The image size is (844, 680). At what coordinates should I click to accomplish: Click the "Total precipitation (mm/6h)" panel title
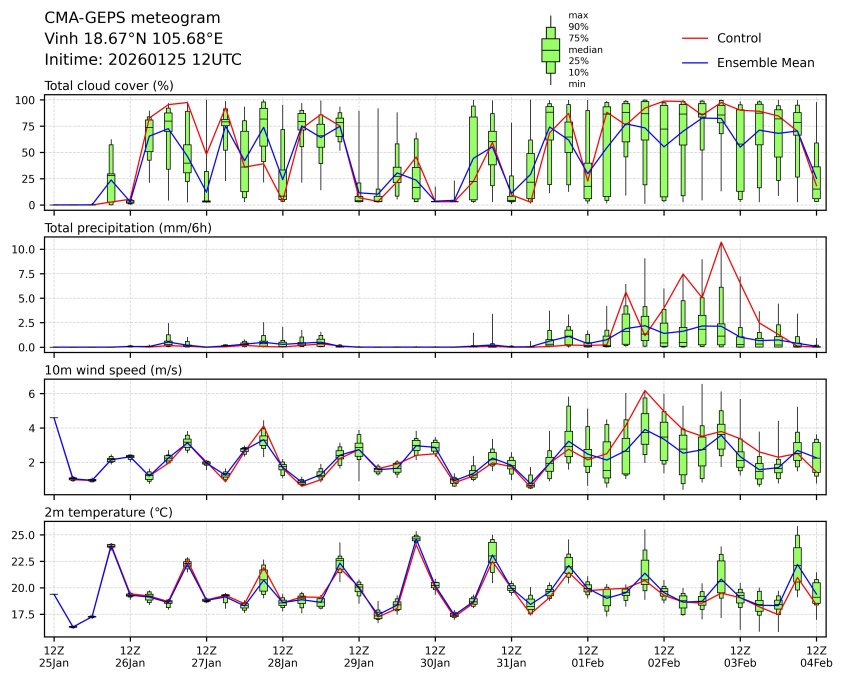(127, 228)
